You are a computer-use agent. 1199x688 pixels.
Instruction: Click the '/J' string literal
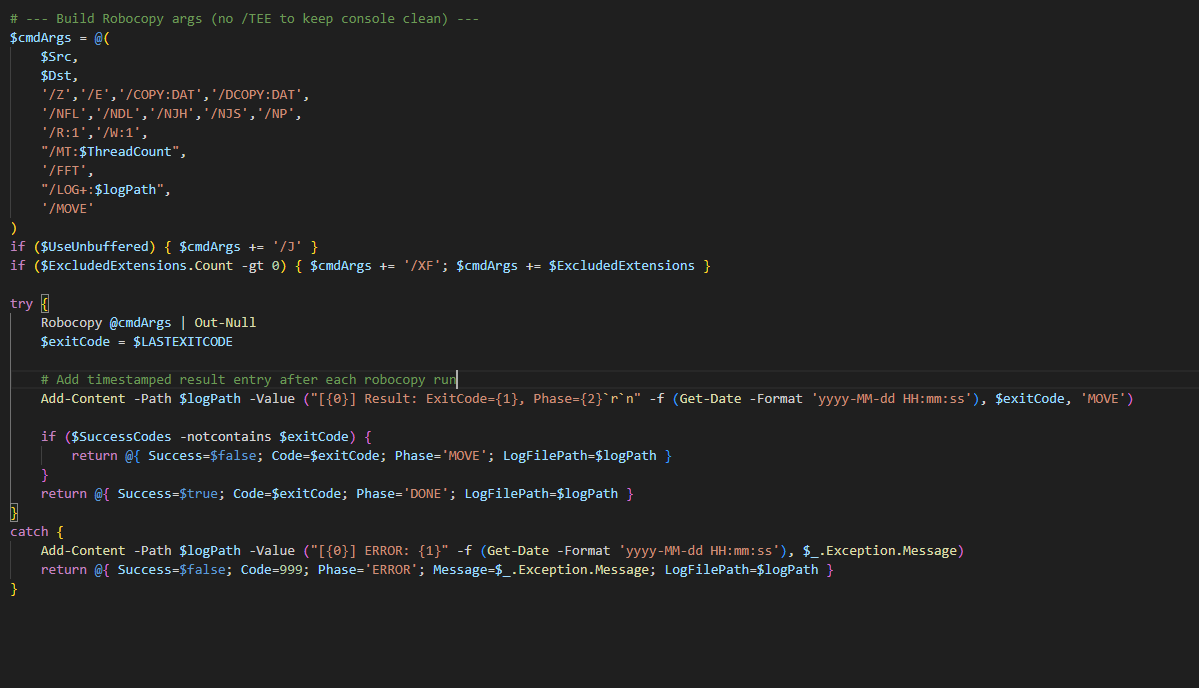click(x=287, y=247)
